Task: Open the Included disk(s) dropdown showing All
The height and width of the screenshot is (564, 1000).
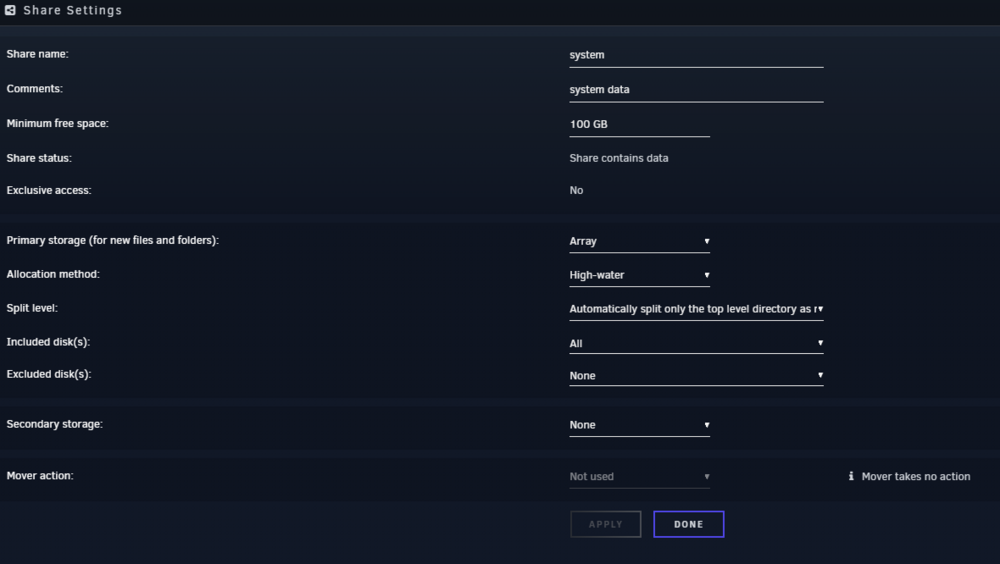Action: coord(696,343)
